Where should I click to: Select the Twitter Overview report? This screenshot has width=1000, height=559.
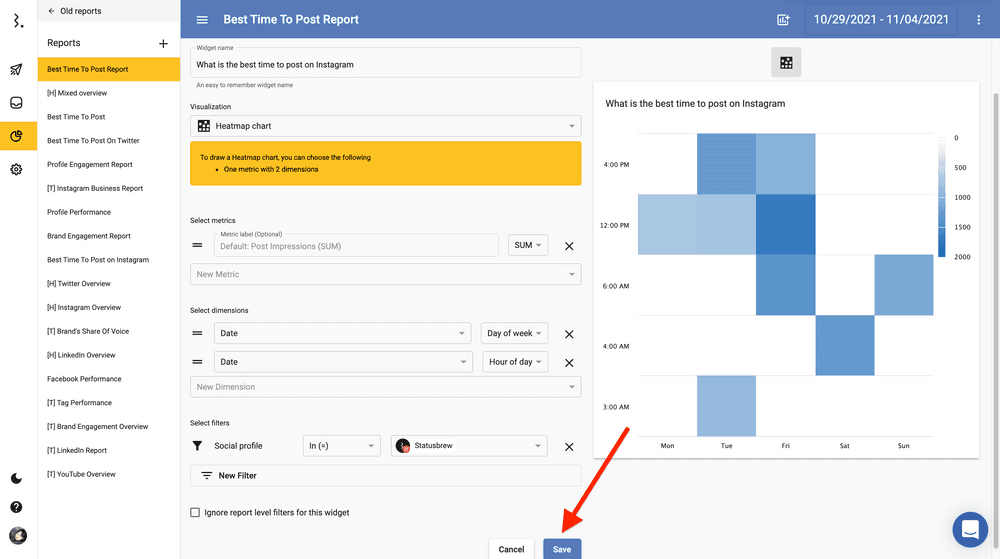(x=79, y=284)
